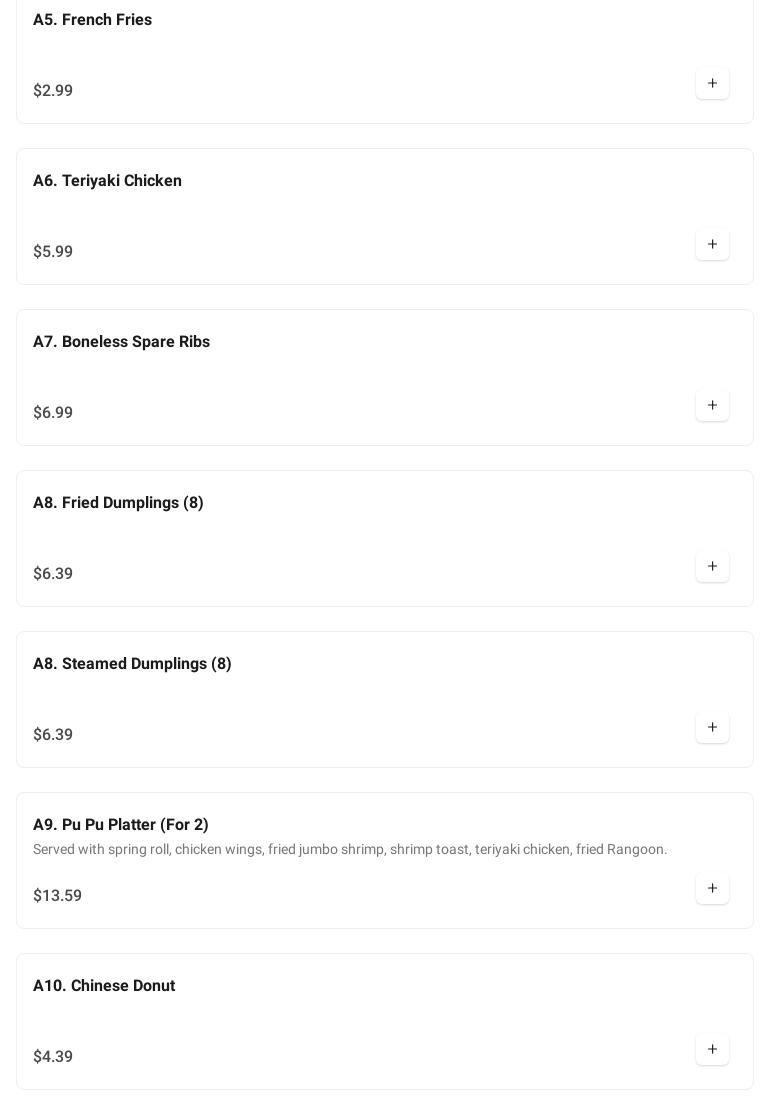Image resolution: width=770 pixels, height=1120 pixels.
Task: Add A6. Teriyaki Chicken with plus button
Action: (712, 245)
